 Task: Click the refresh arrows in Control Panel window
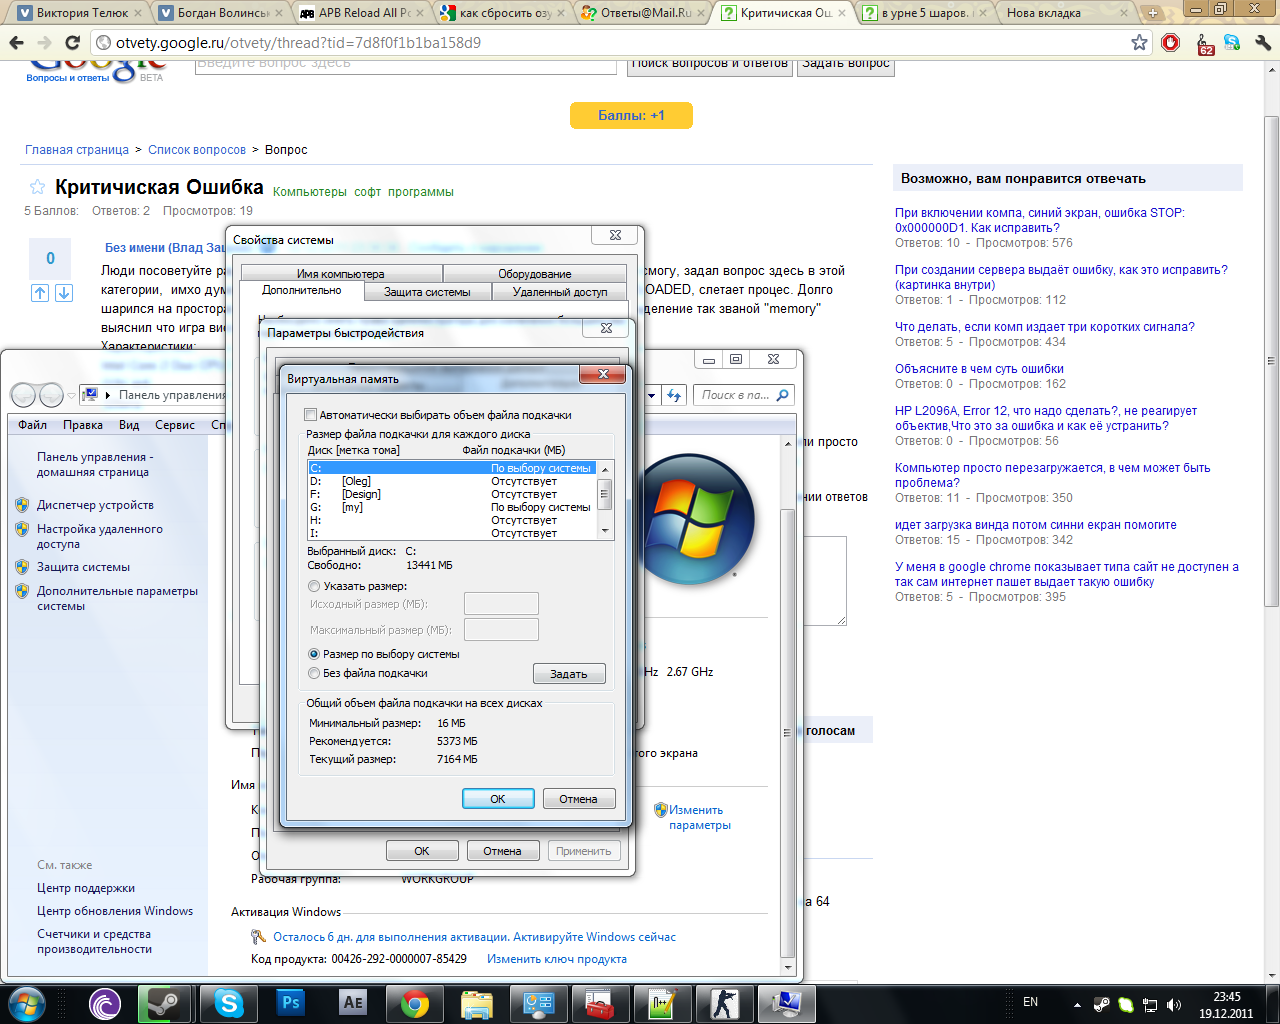[x=675, y=395]
